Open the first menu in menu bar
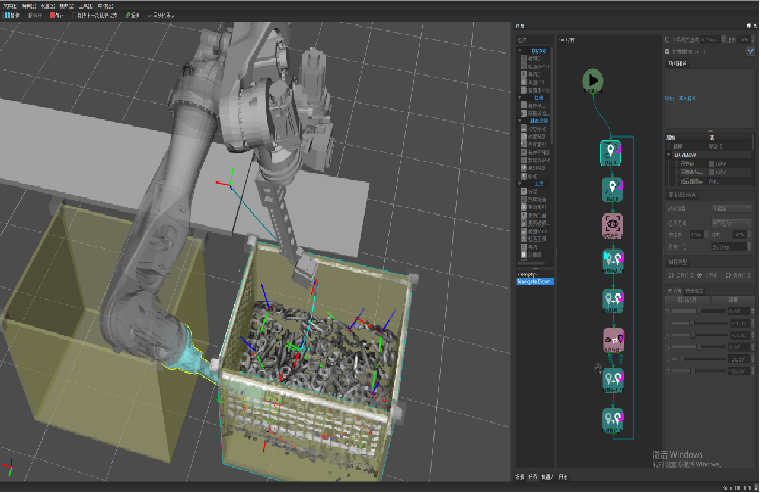 [x=10, y=5]
